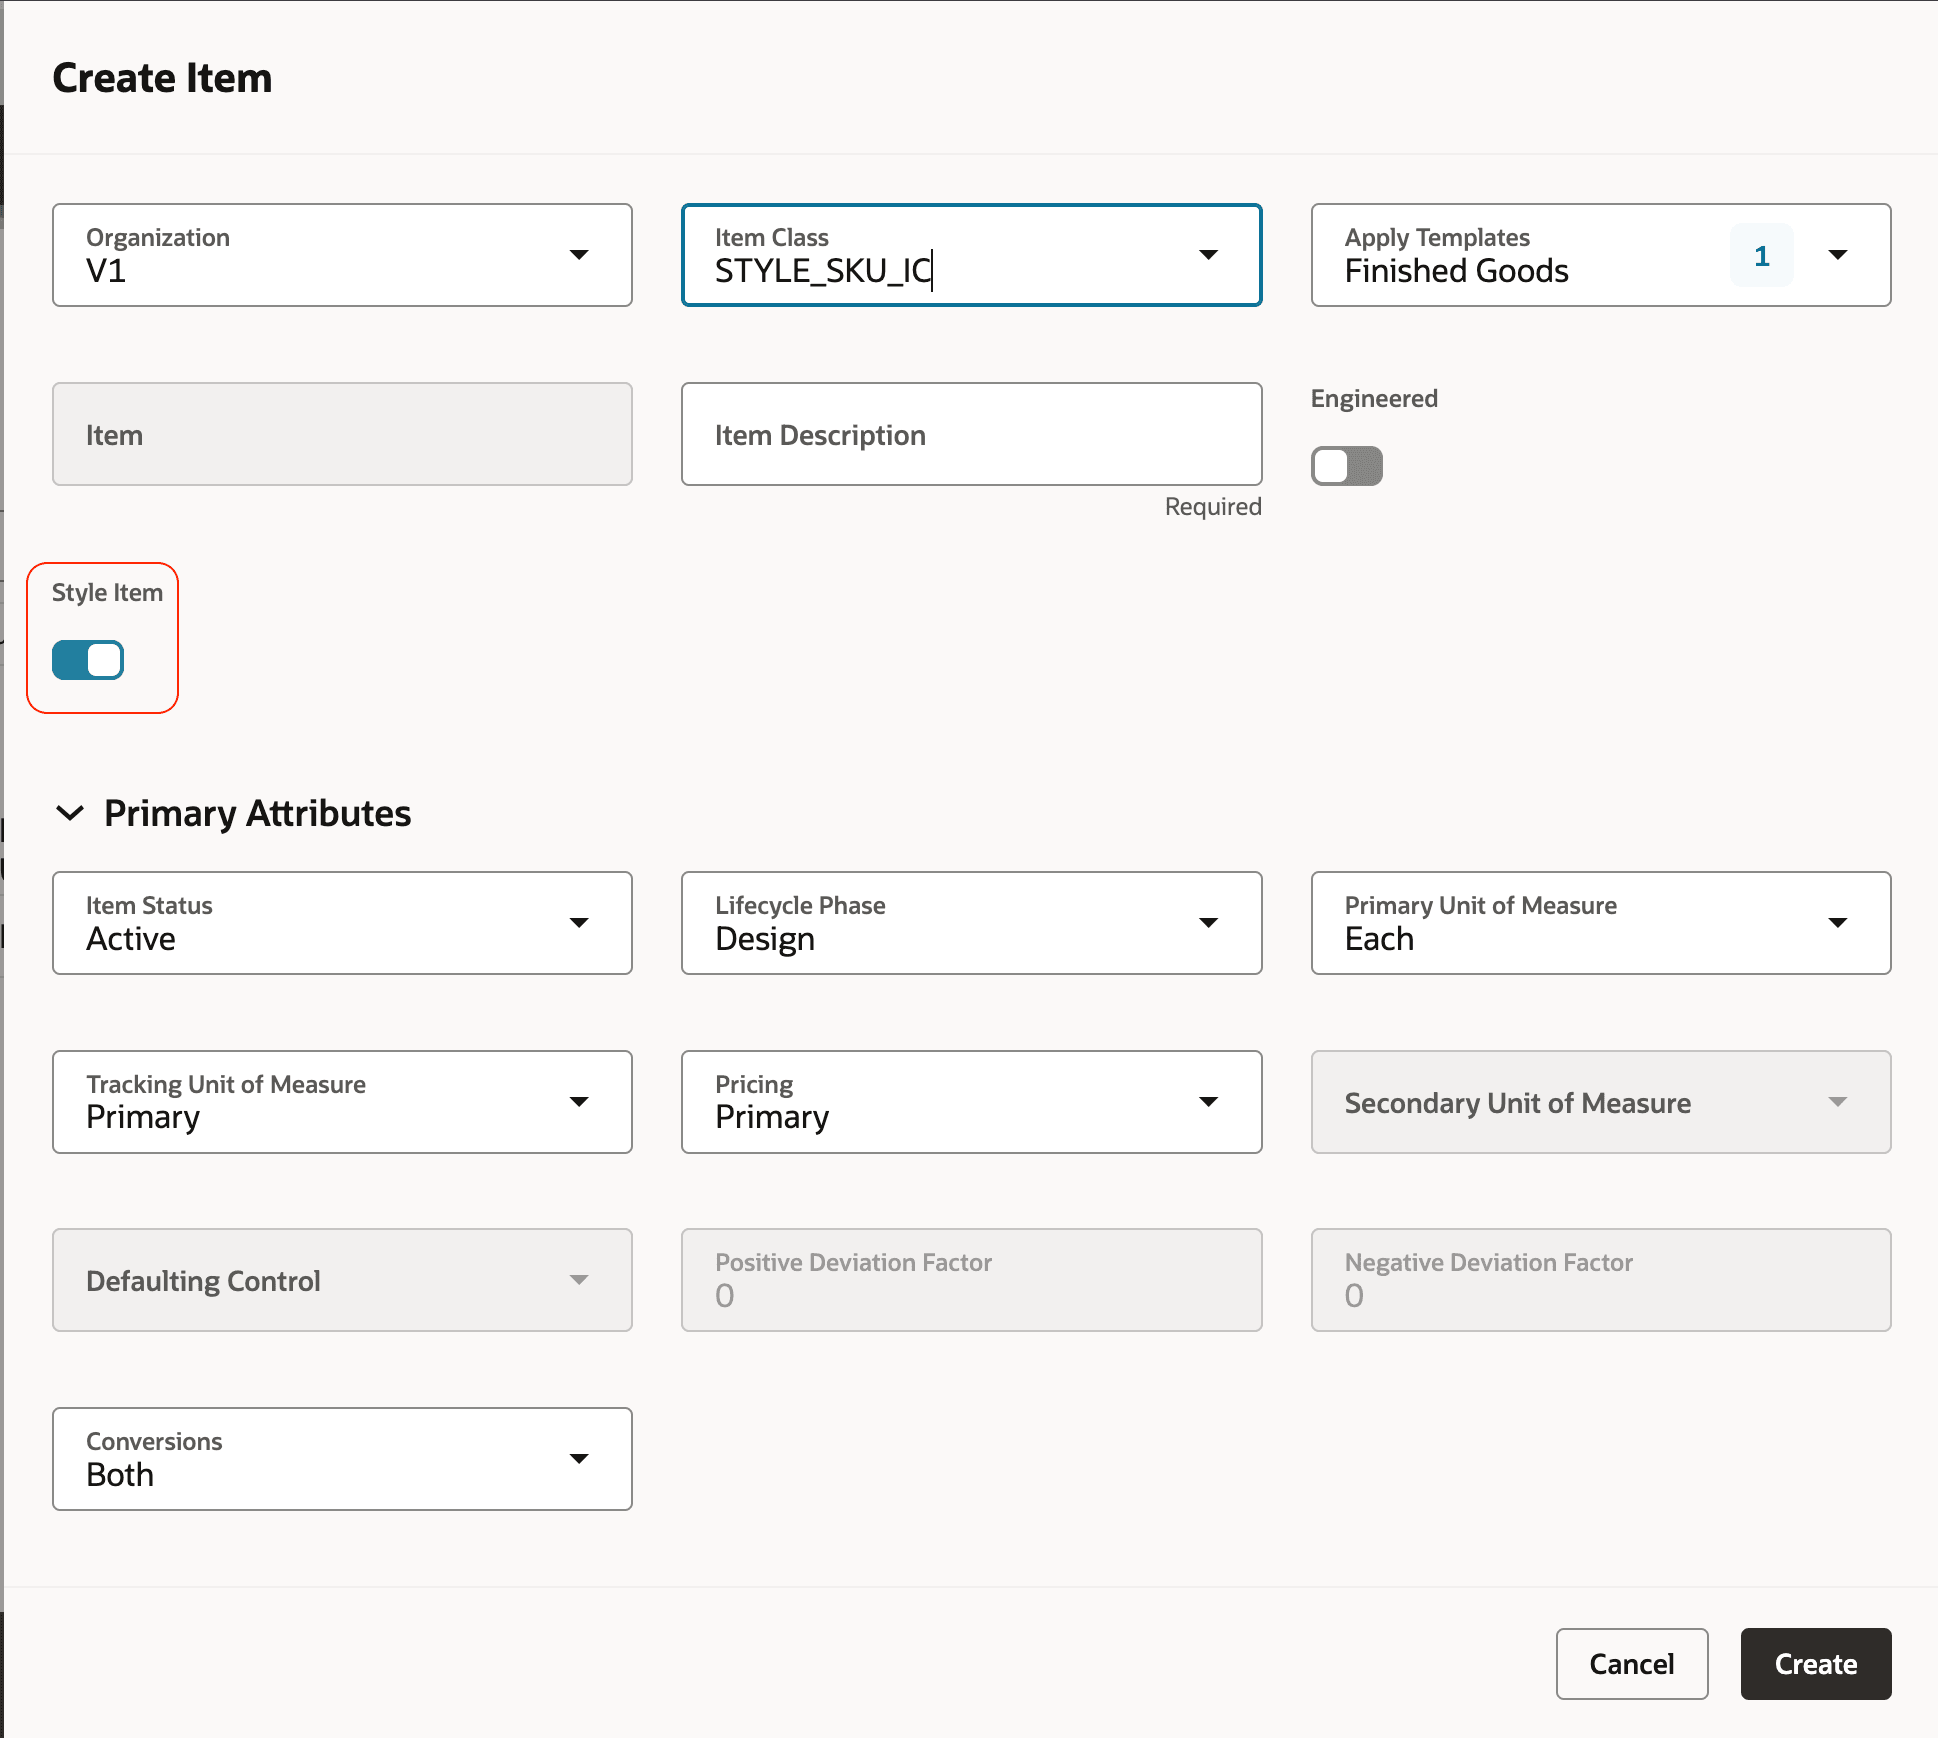
Task: Click the Required label under Item Description
Action: tap(1212, 506)
